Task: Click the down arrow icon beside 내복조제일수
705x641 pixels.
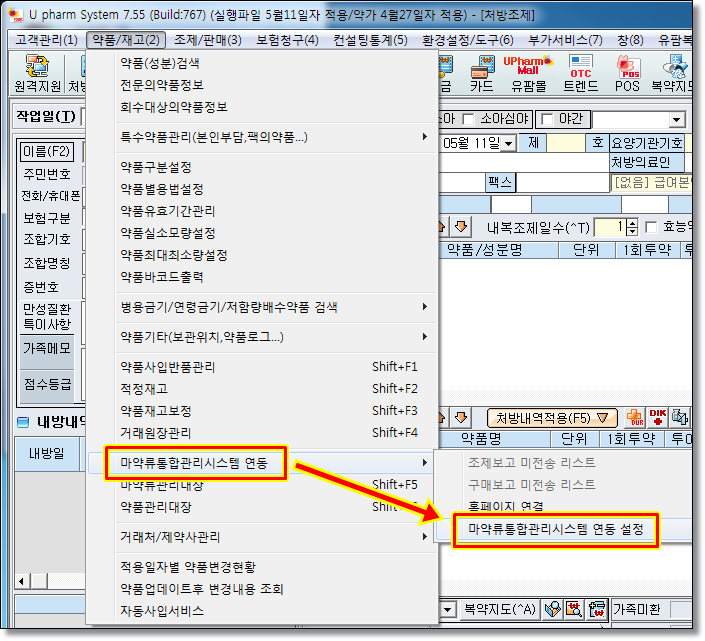Action: click(x=462, y=227)
